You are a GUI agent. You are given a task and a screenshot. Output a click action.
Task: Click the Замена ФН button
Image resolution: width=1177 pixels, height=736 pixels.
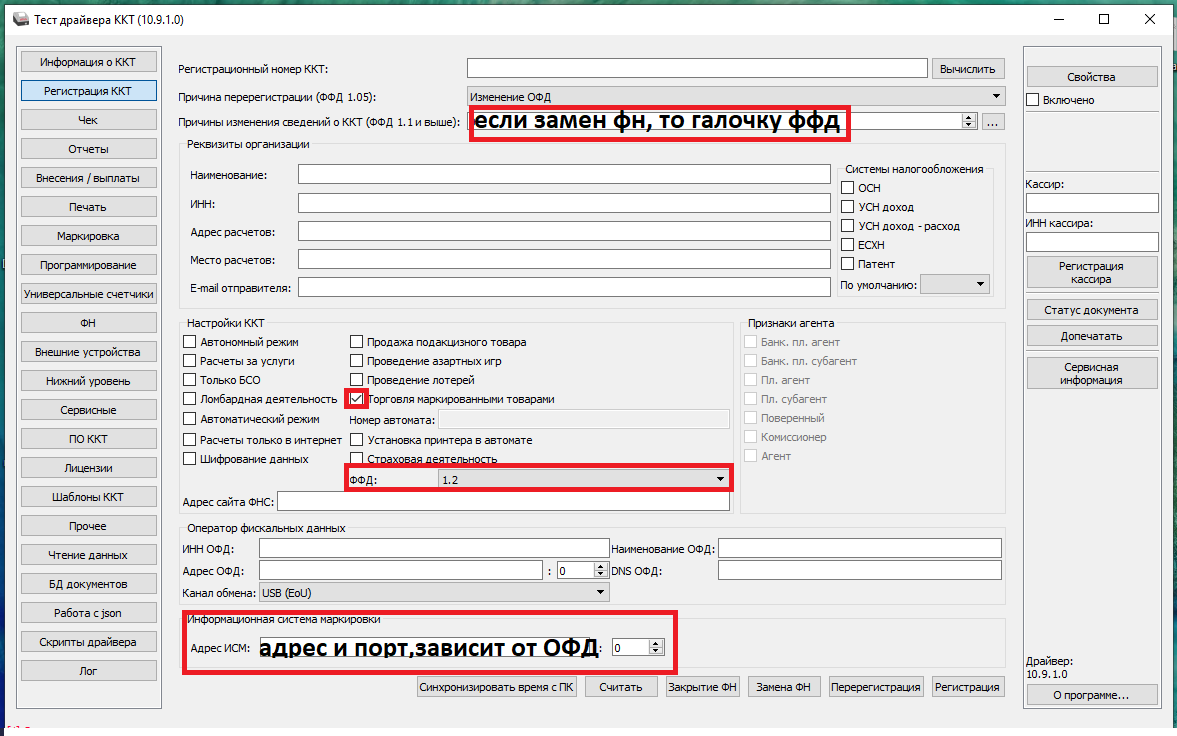tap(784, 686)
